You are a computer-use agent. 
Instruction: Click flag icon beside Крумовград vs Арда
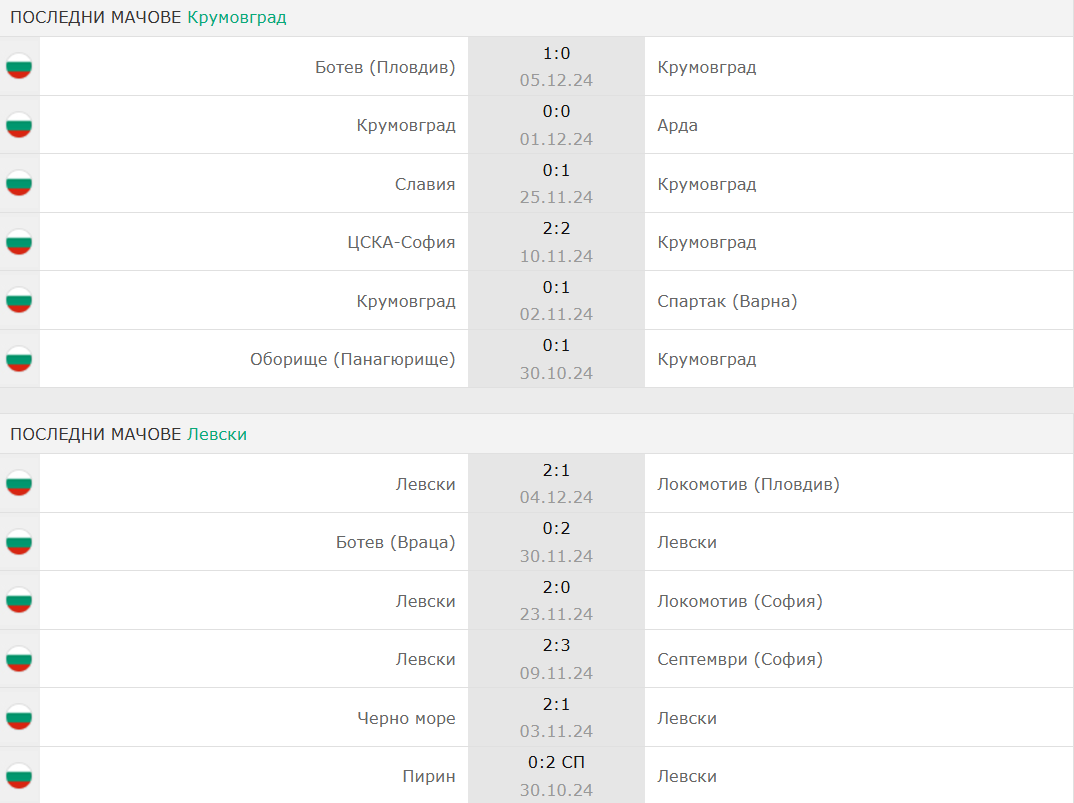coord(19,125)
